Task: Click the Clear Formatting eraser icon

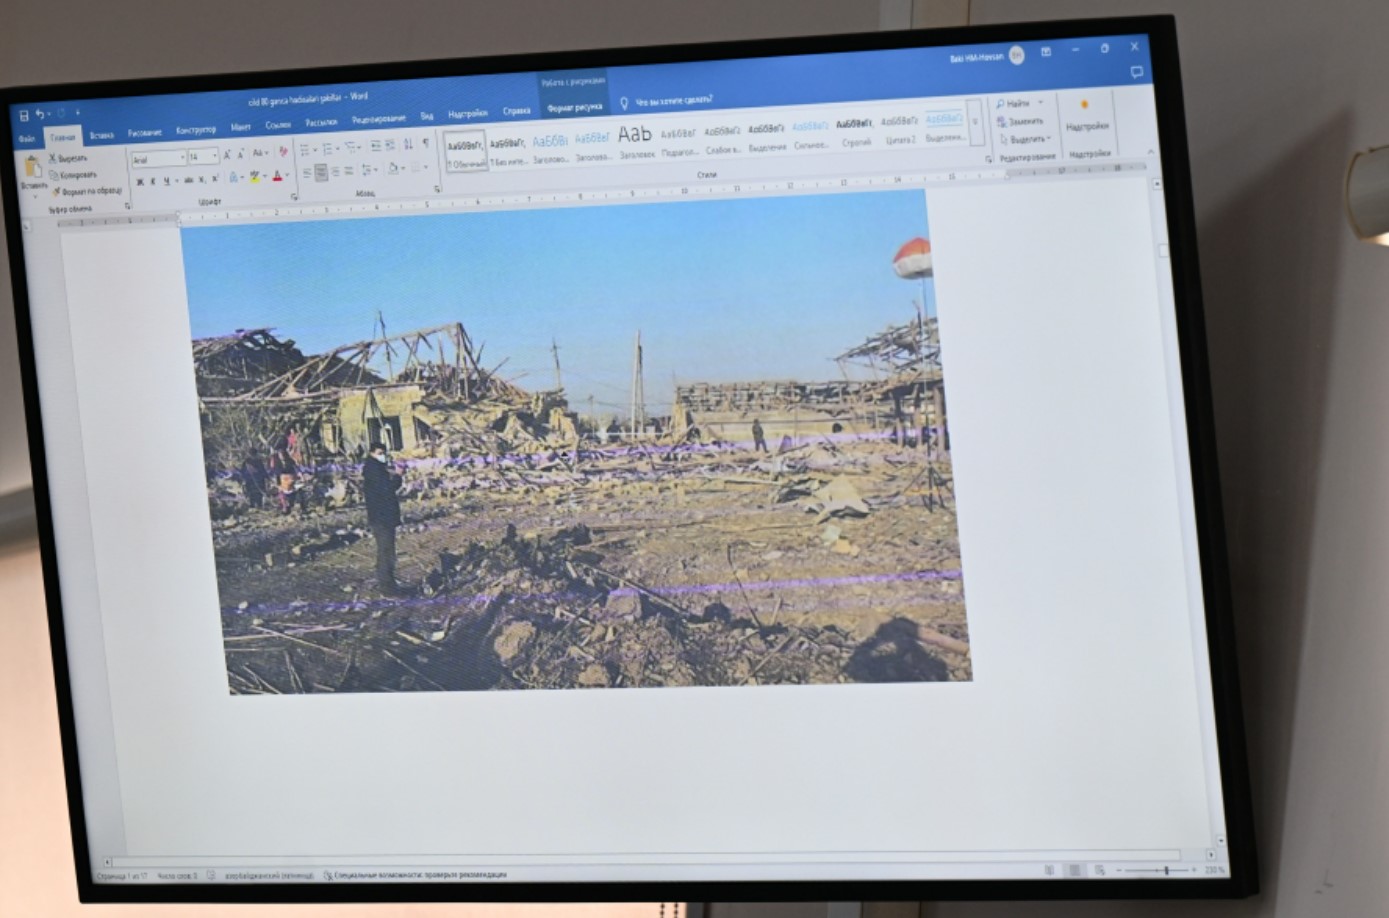Action: point(283,152)
